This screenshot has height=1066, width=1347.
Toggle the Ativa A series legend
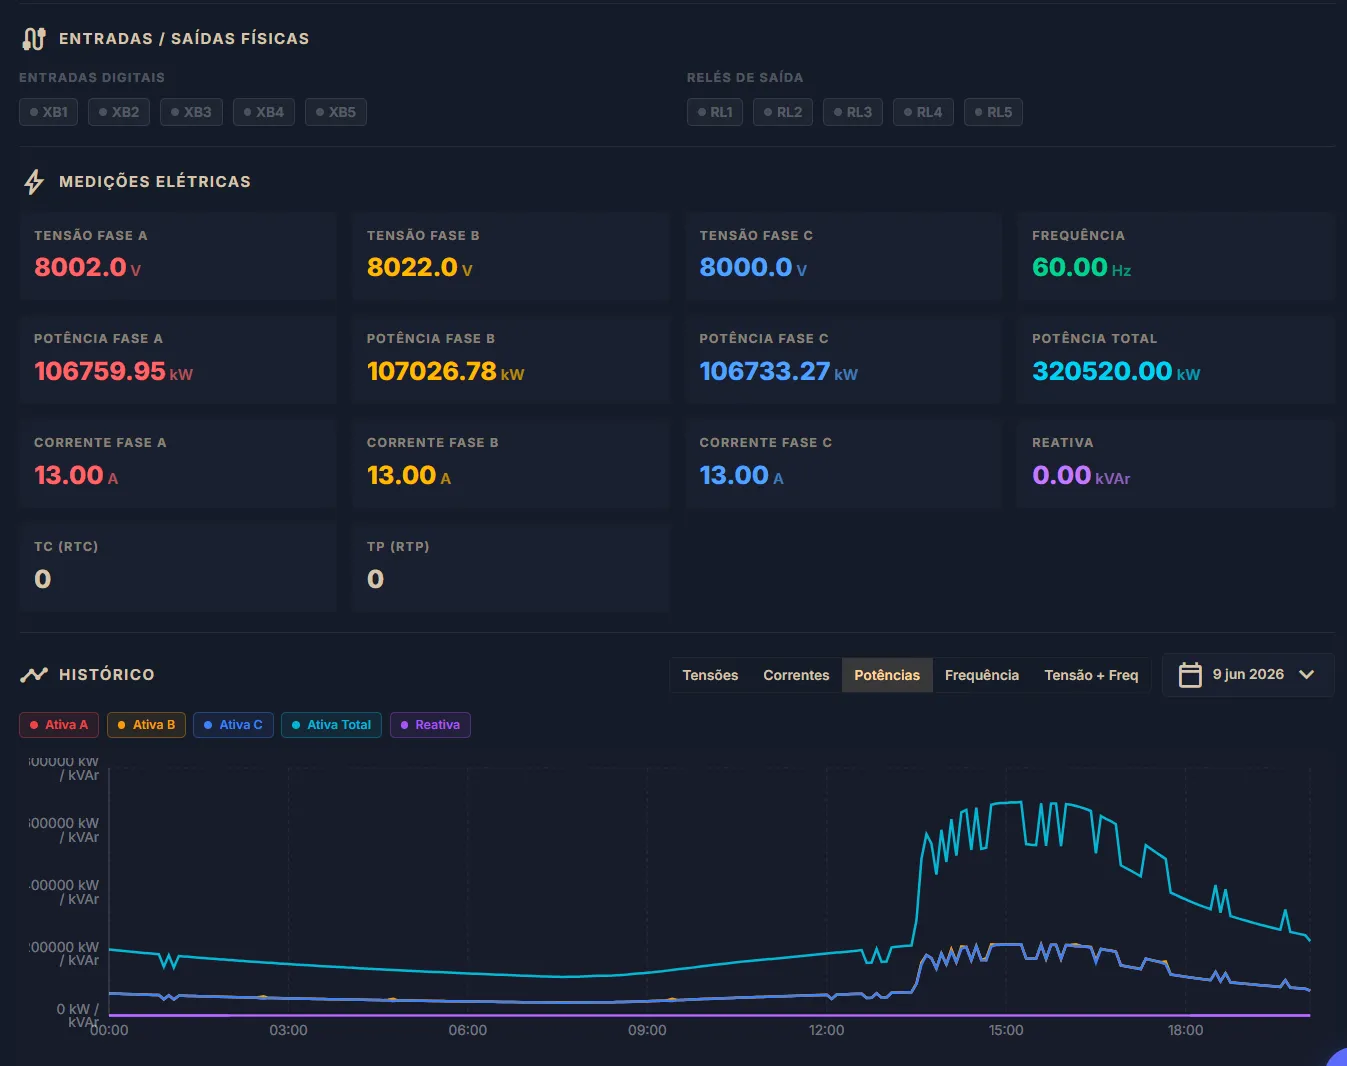point(59,725)
